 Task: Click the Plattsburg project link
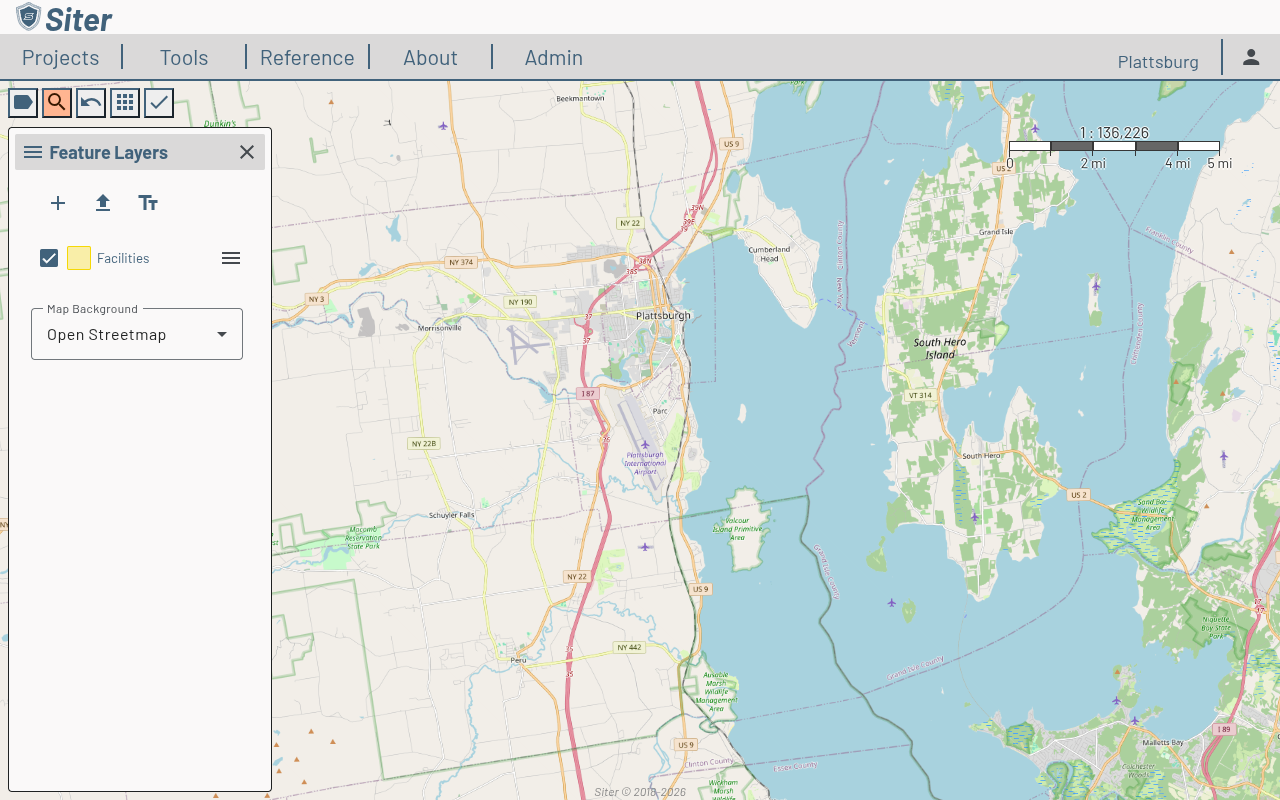click(1157, 61)
